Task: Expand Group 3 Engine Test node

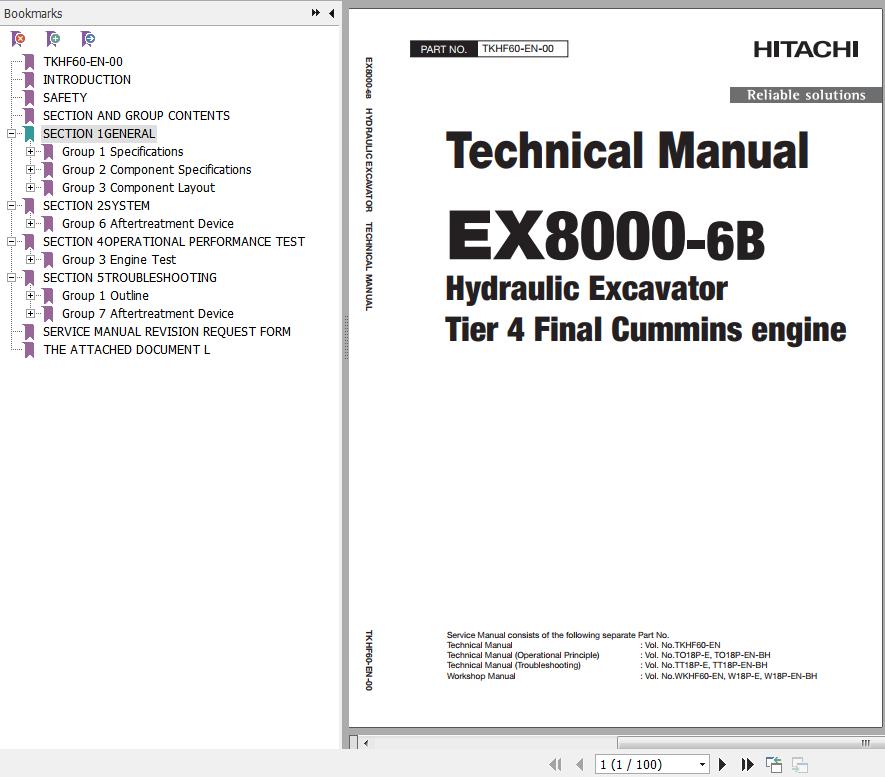Action: pyautogui.click(x=30, y=260)
